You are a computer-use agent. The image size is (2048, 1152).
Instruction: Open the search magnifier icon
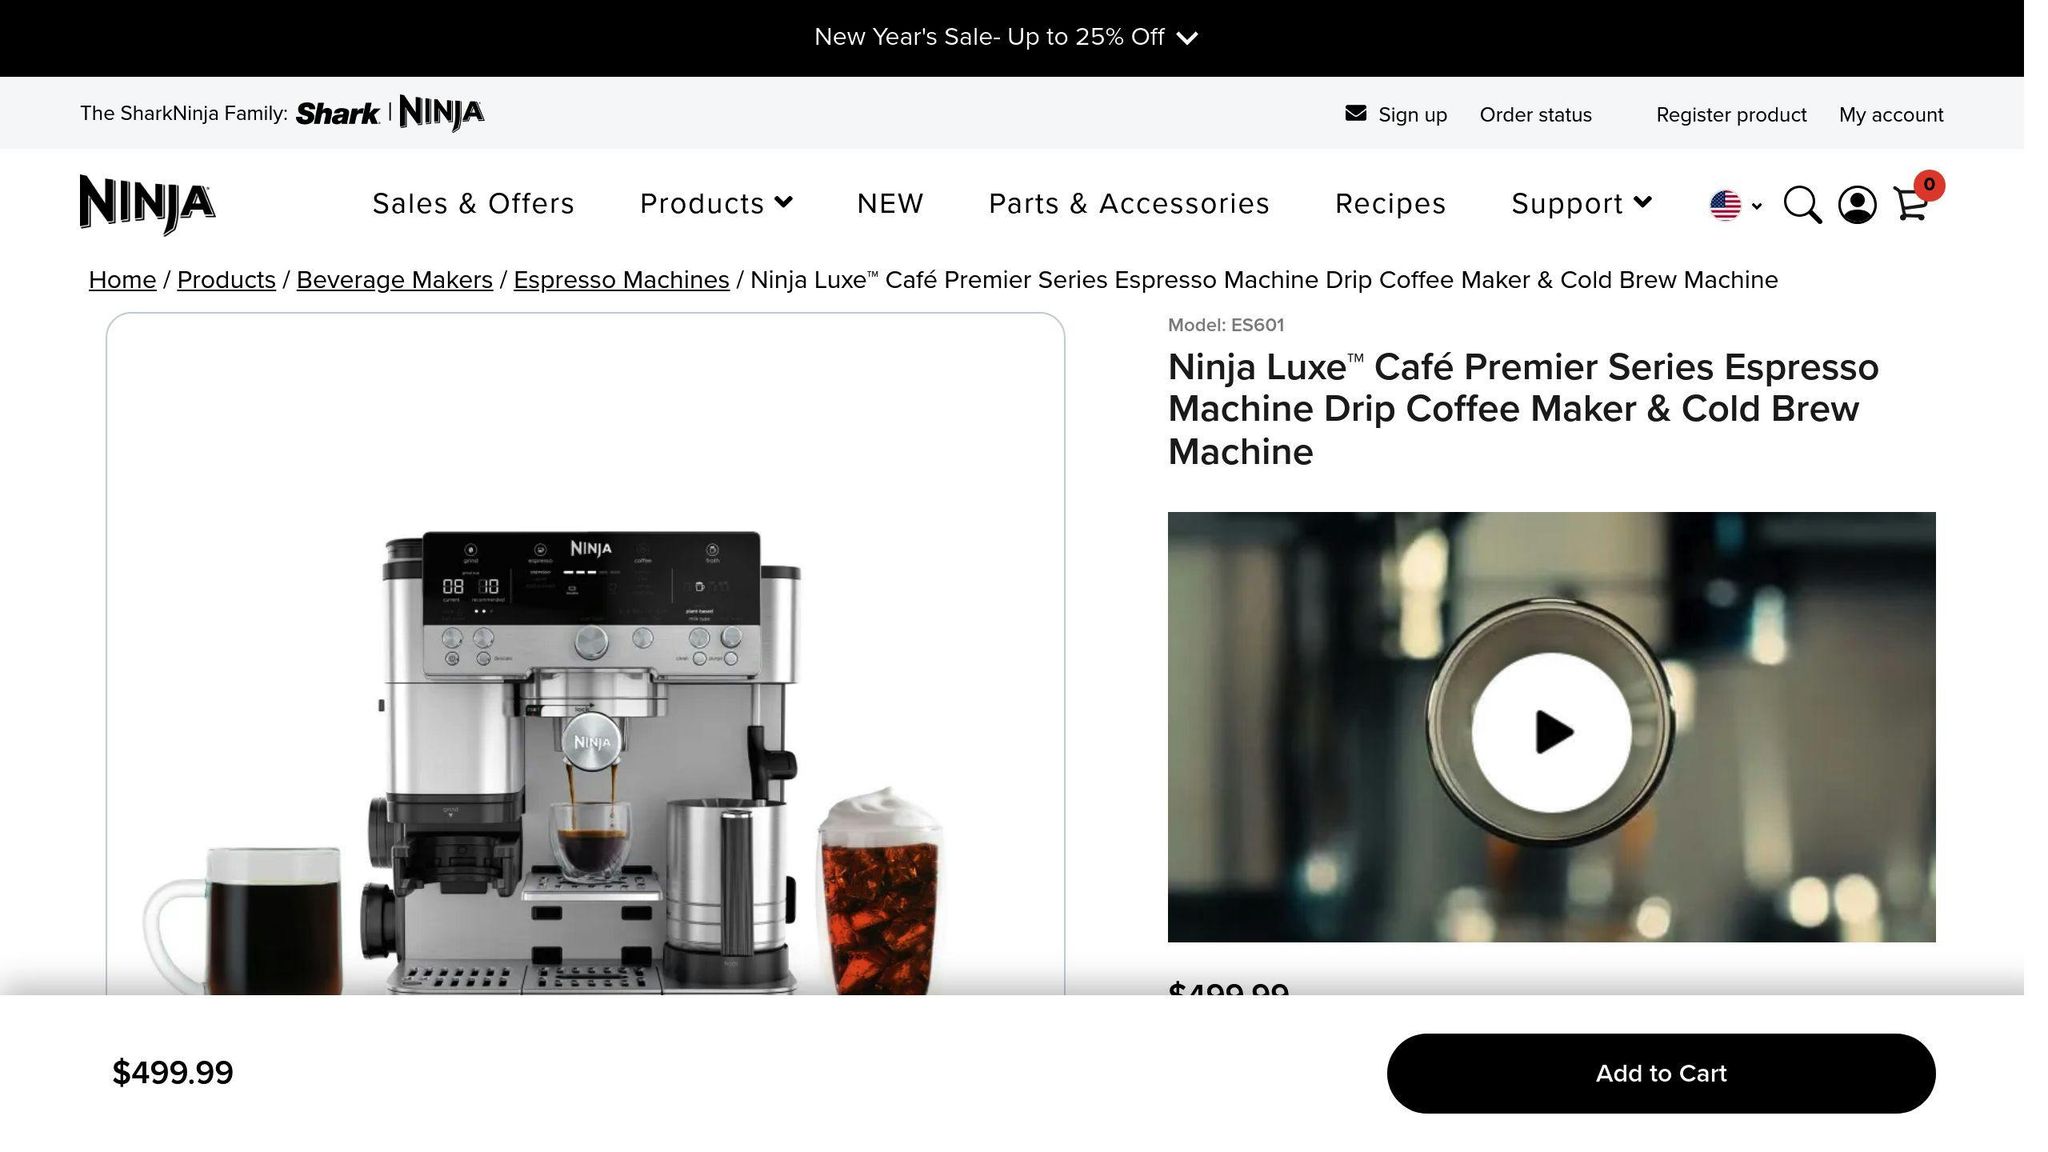click(x=1802, y=205)
